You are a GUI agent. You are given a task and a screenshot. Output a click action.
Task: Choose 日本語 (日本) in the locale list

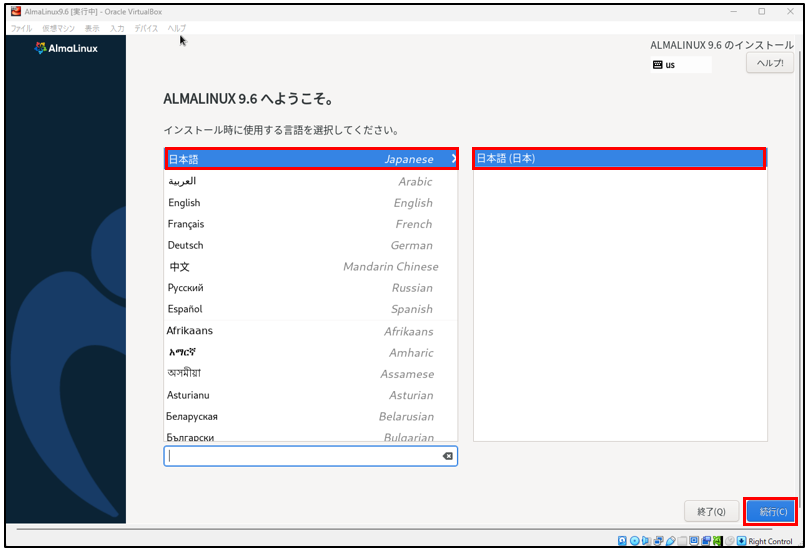point(619,159)
